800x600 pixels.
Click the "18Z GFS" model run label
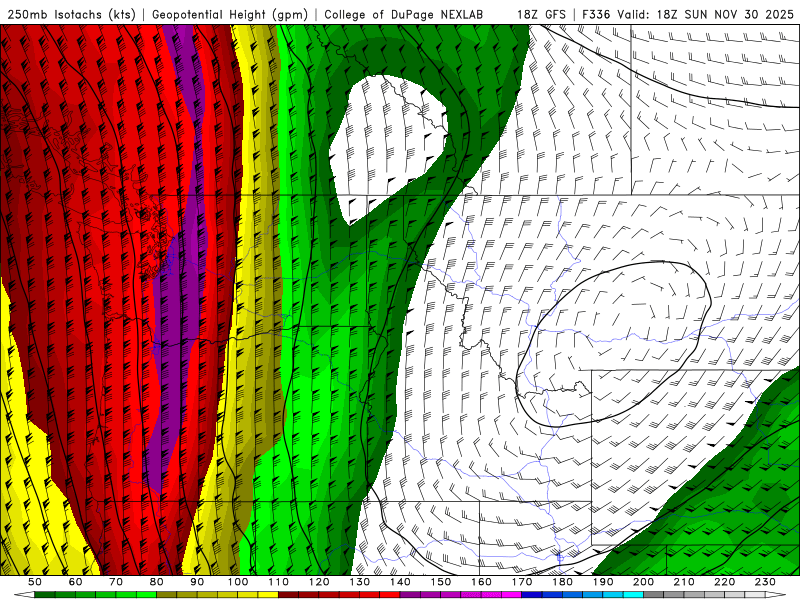click(541, 14)
